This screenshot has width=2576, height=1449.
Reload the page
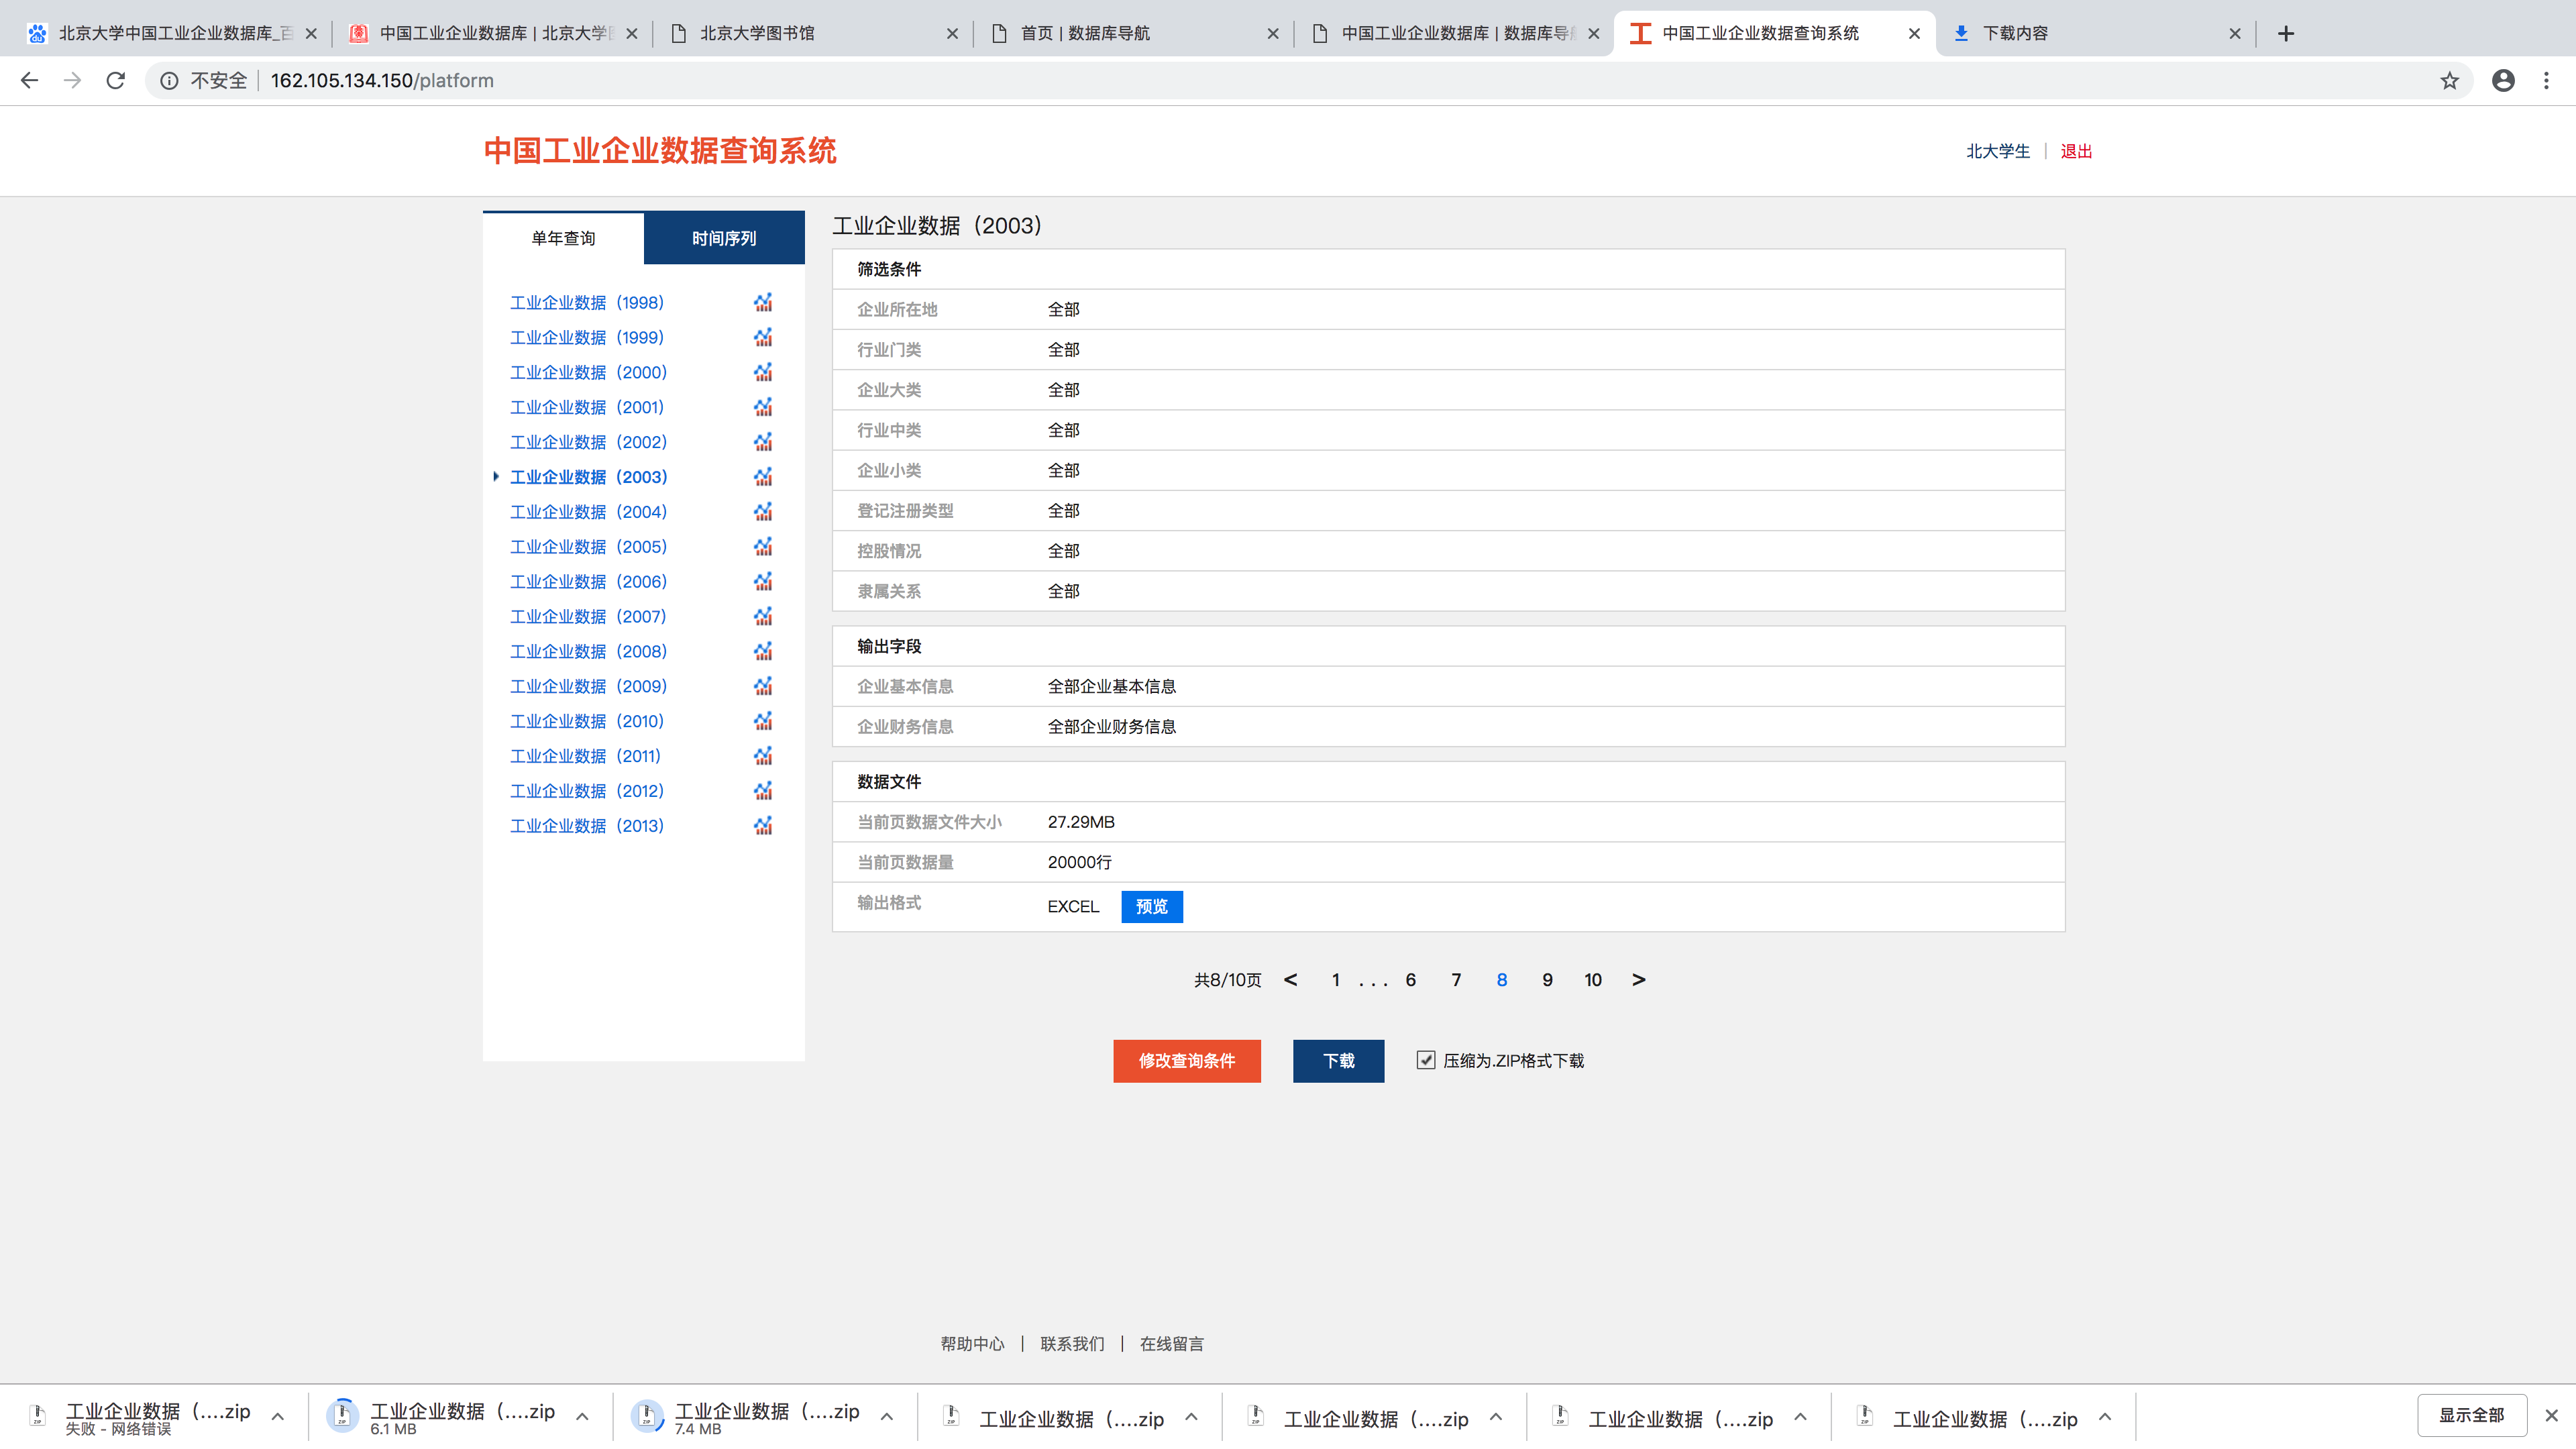pos(116,80)
